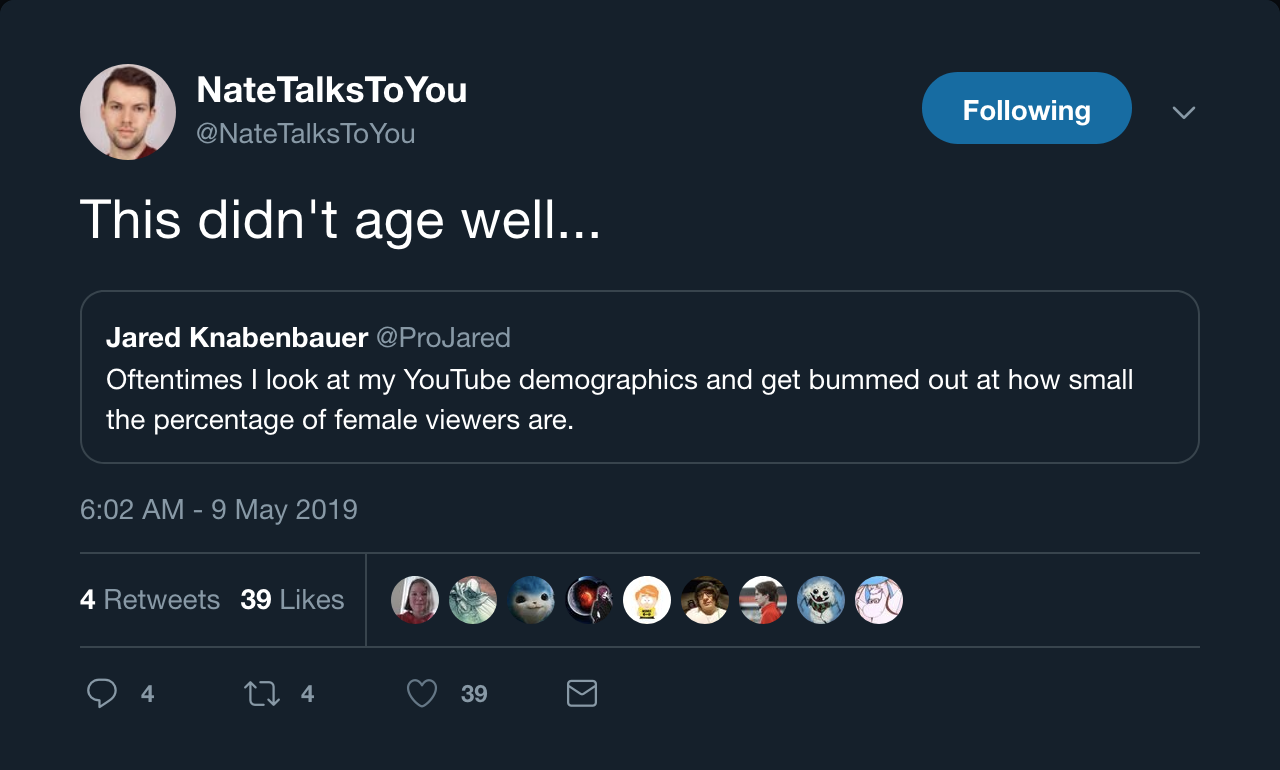Open NateTalksToYou's profile picture

(x=127, y=111)
